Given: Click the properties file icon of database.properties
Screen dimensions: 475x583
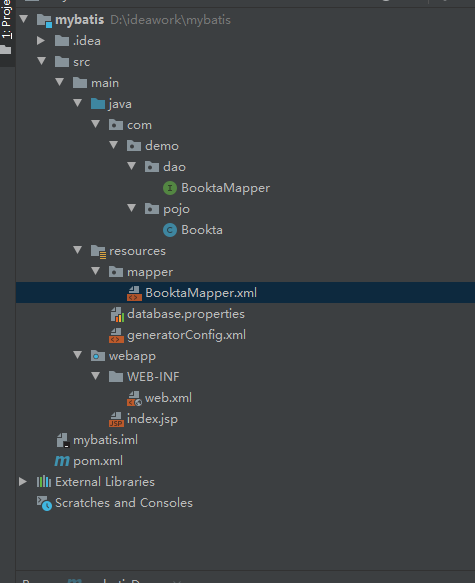Looking at the screenshot, I should [x=117, y=315].
